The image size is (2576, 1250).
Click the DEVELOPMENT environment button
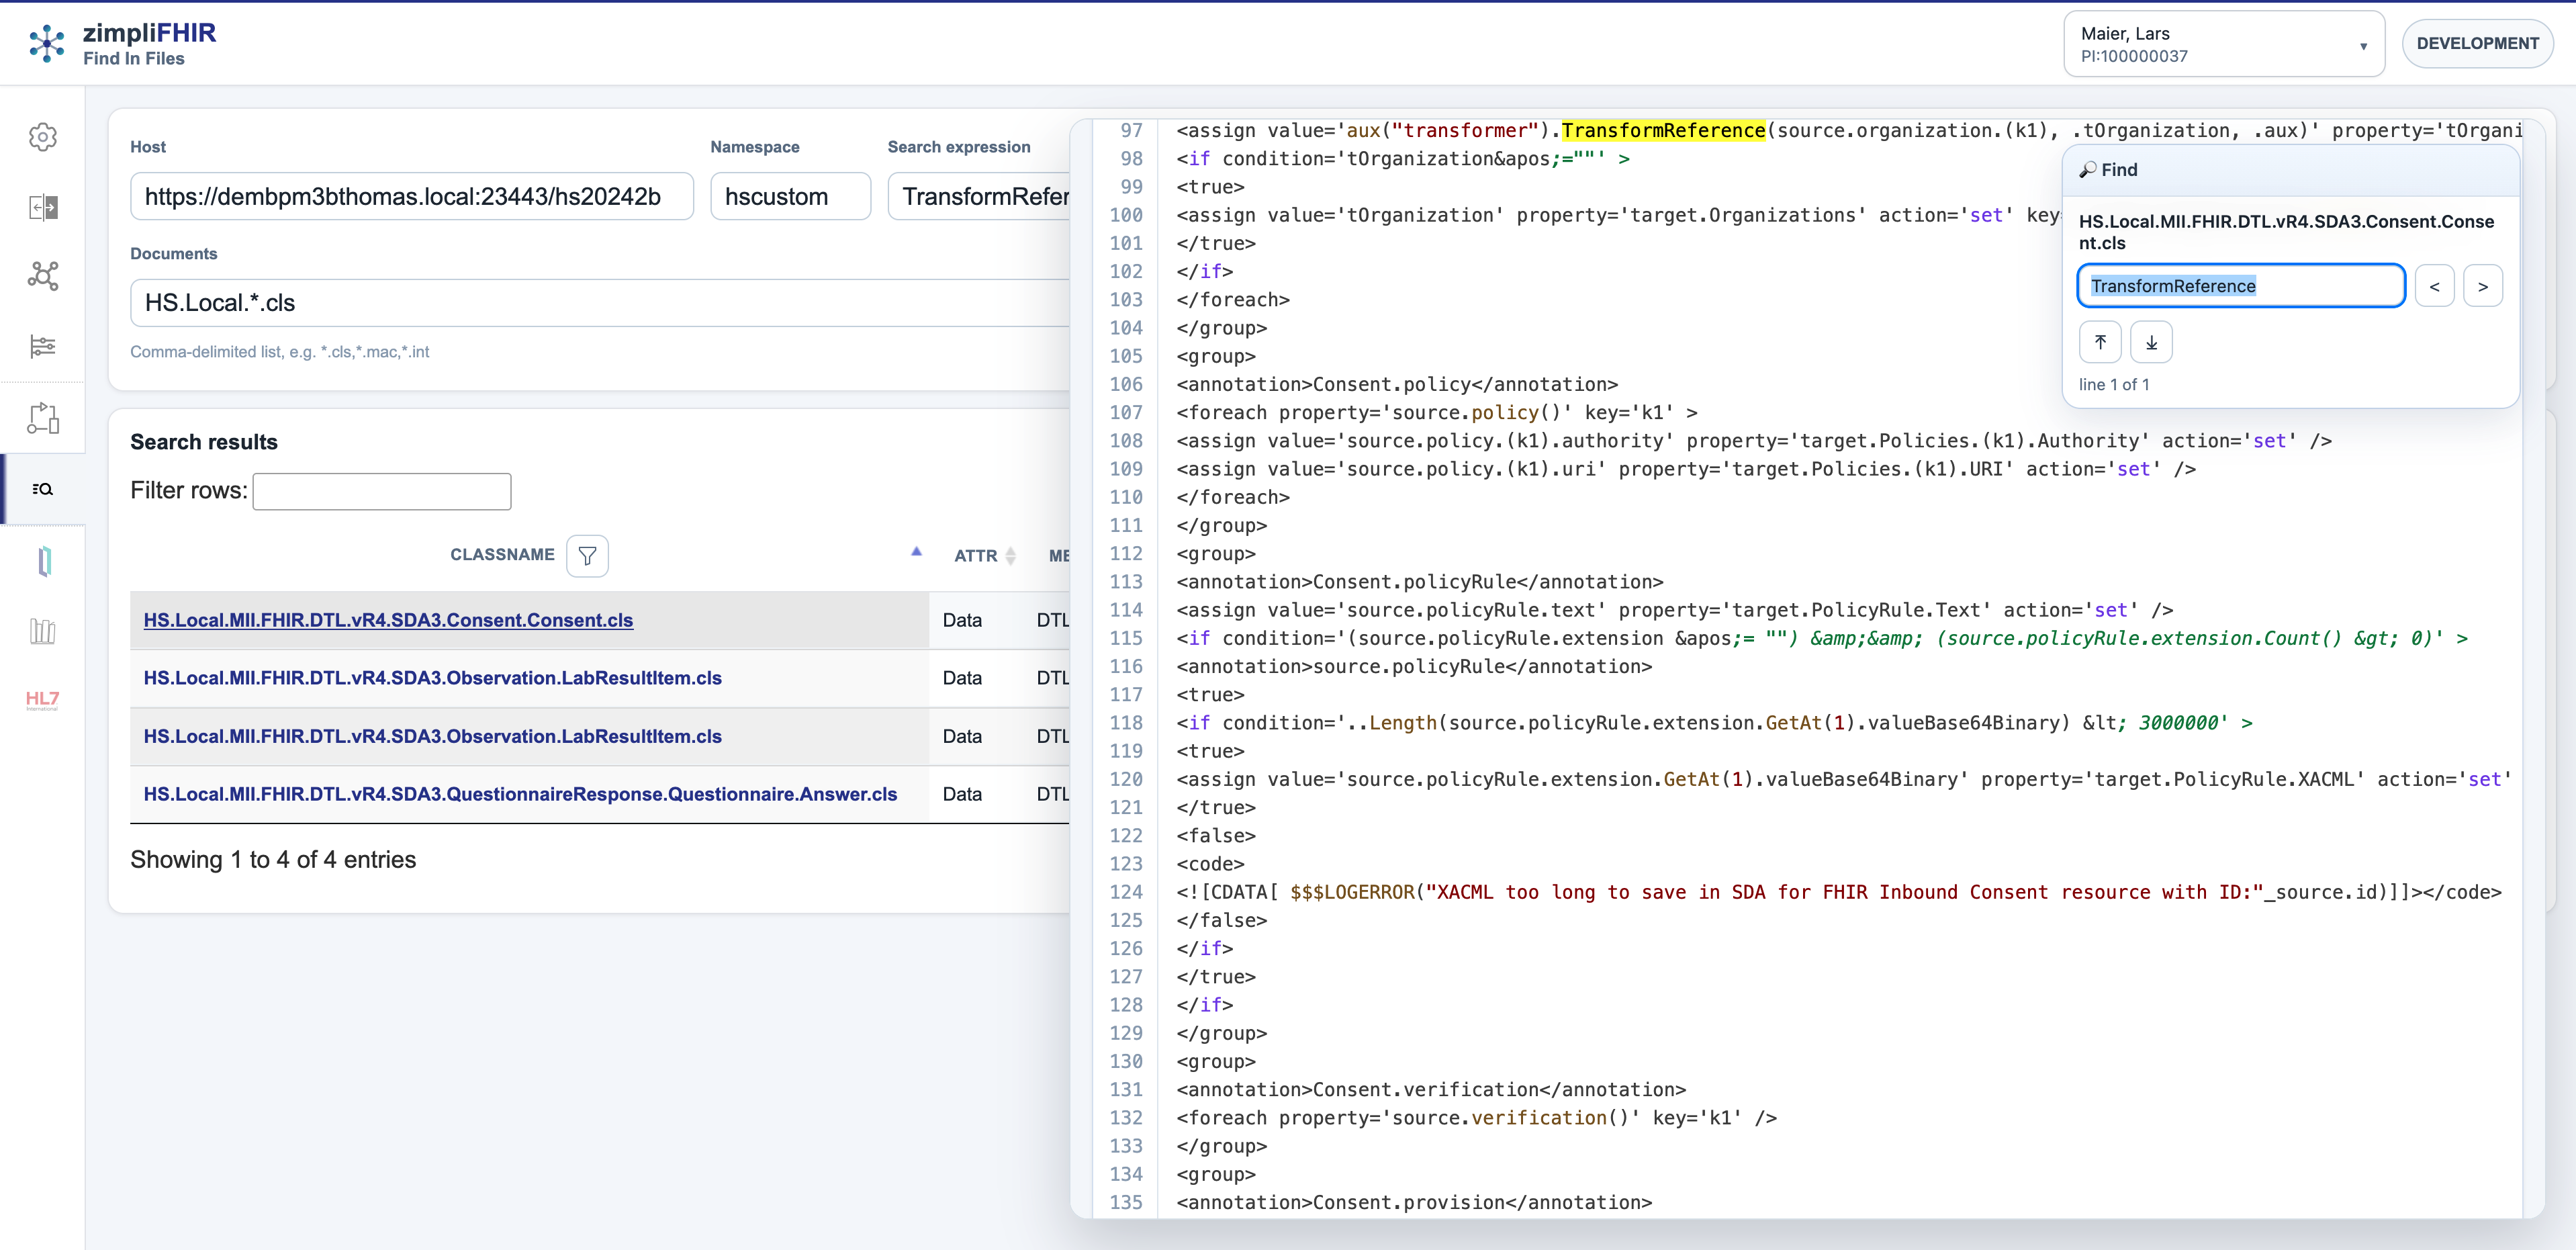point(2476,44)
